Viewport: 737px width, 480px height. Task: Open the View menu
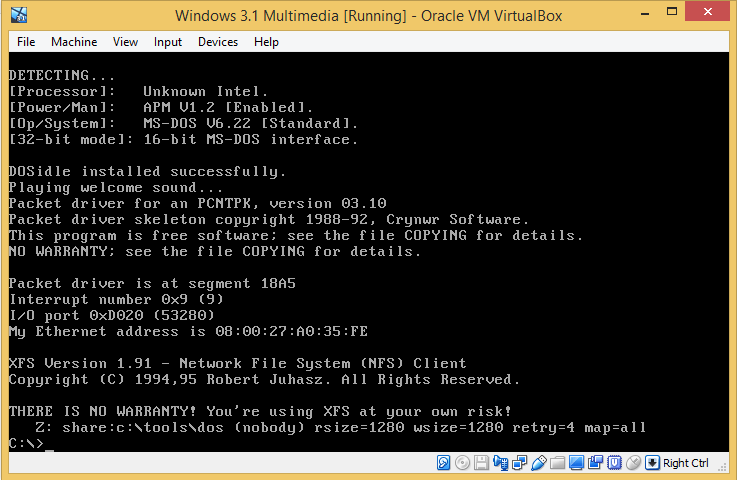(125, 42)
